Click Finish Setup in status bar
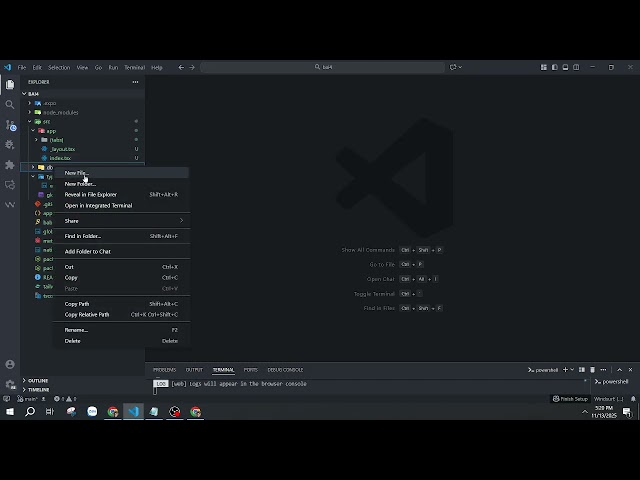The height and width of the screenshot is (480, 640). tap(570, 399)
